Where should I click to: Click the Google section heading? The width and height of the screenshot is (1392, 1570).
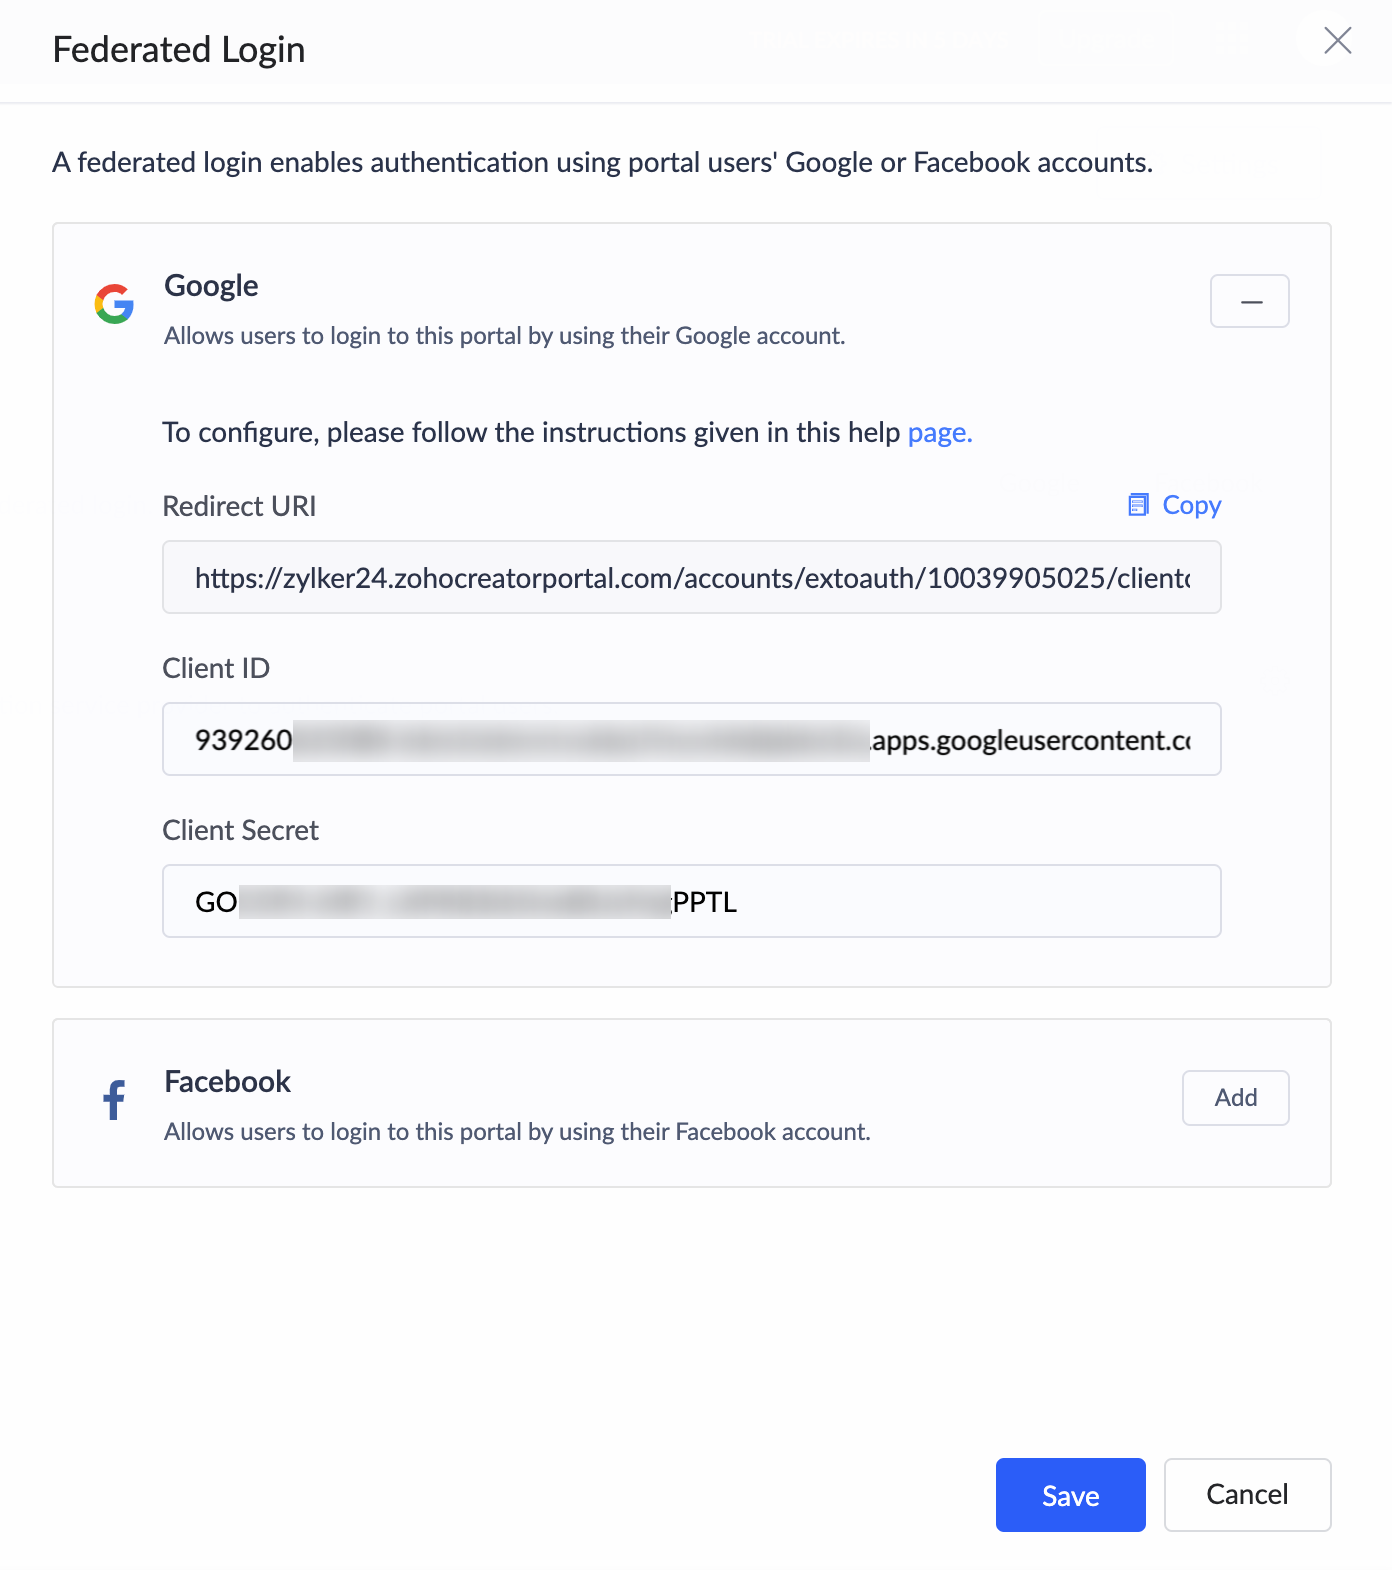pos(211,286)
